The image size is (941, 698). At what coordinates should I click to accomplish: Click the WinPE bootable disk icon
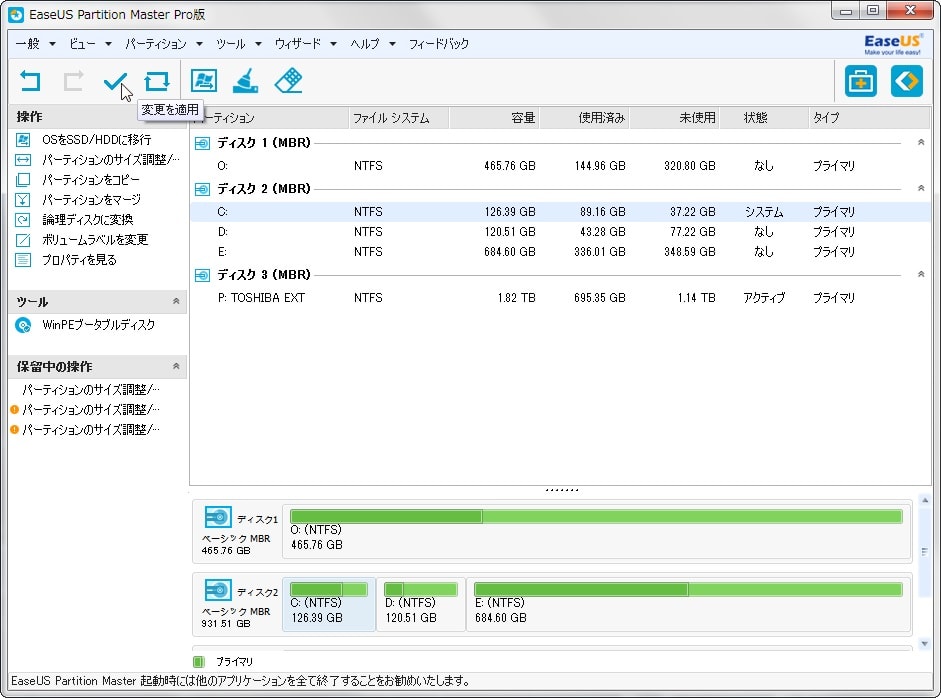click(23, 325)
